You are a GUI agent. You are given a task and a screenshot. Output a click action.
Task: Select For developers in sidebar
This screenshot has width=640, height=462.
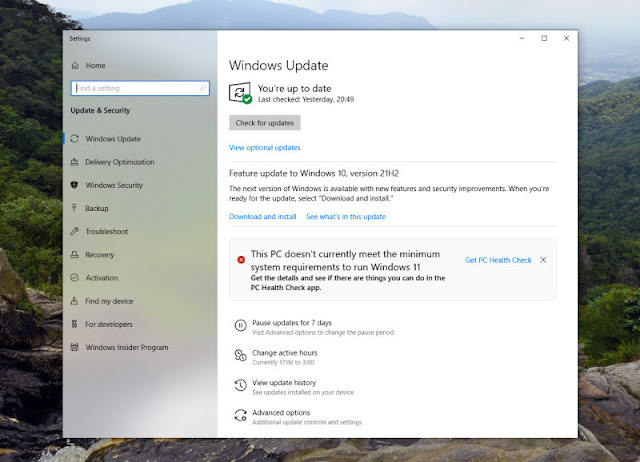tap(109, 324)
